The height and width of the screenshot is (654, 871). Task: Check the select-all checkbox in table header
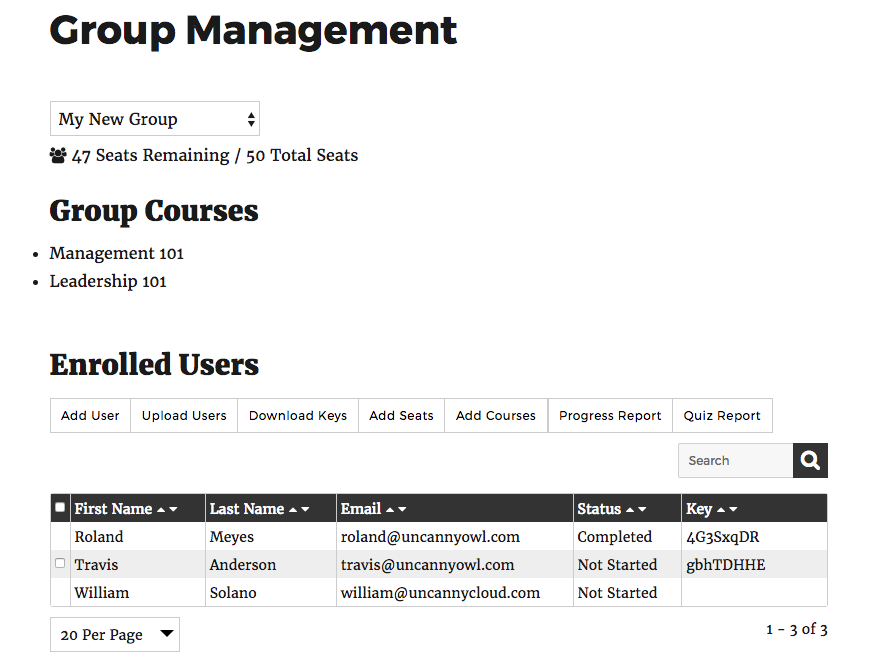point(60,508)
